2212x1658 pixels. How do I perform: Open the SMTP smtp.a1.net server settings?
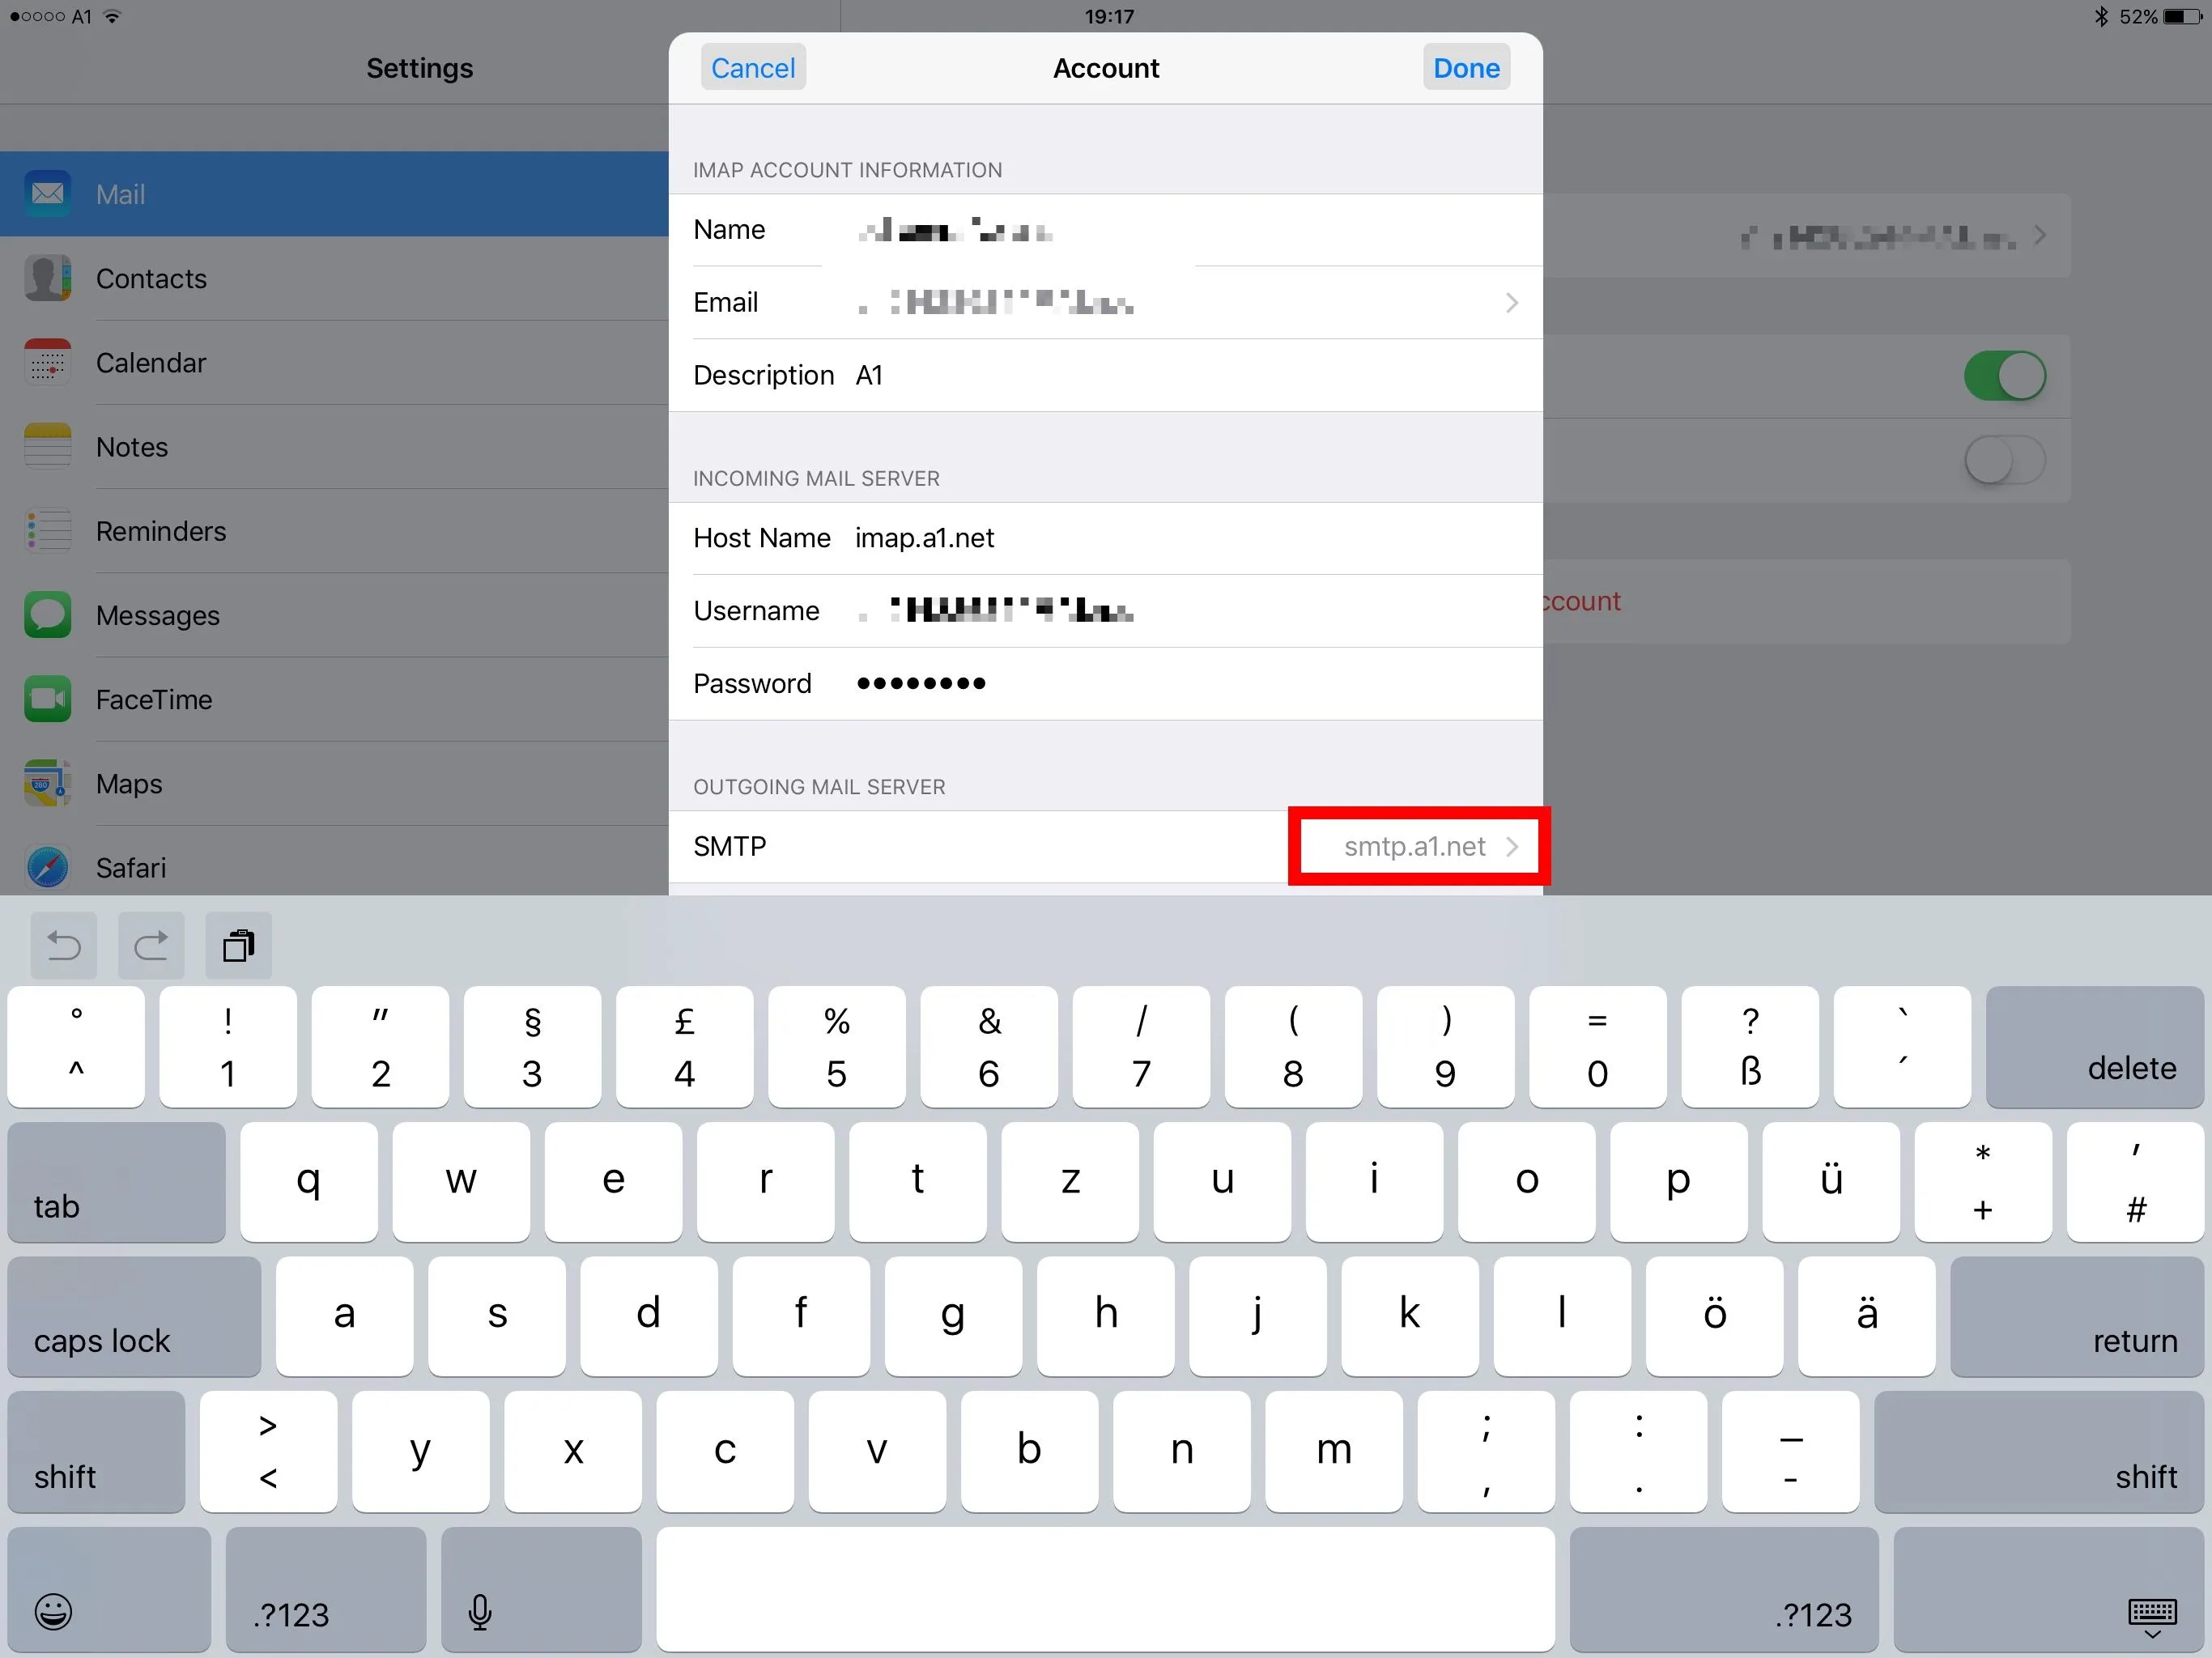pos(1418,846)
